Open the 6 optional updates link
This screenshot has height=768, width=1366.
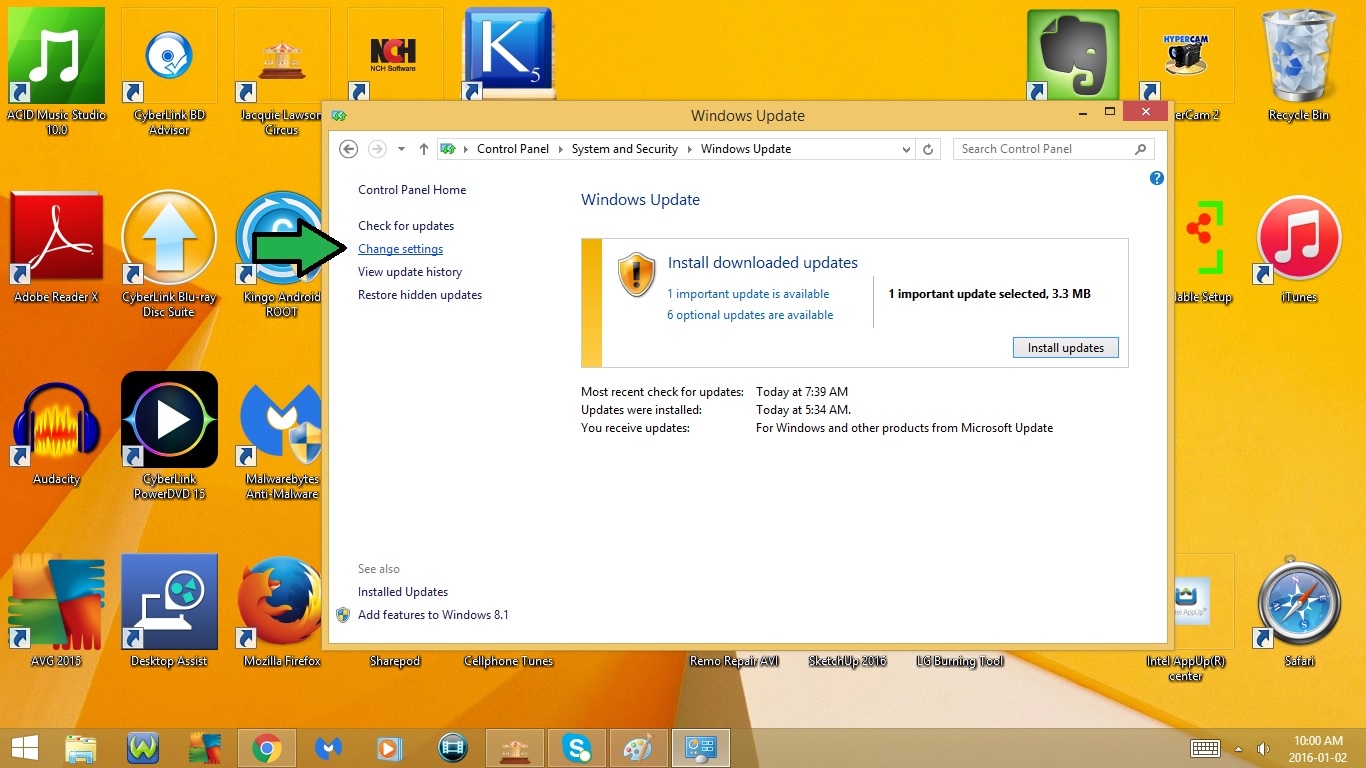click(750, 315)
